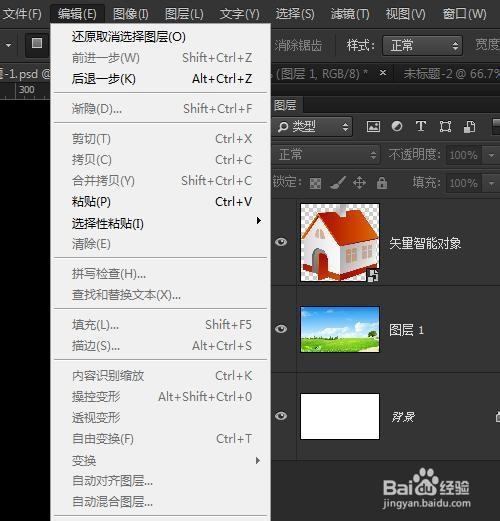This screenshot has width=500, height=521.
Task: Choose 自动对齐图层... menu entry
Action: pyautogui.click(x=161, y=481)
